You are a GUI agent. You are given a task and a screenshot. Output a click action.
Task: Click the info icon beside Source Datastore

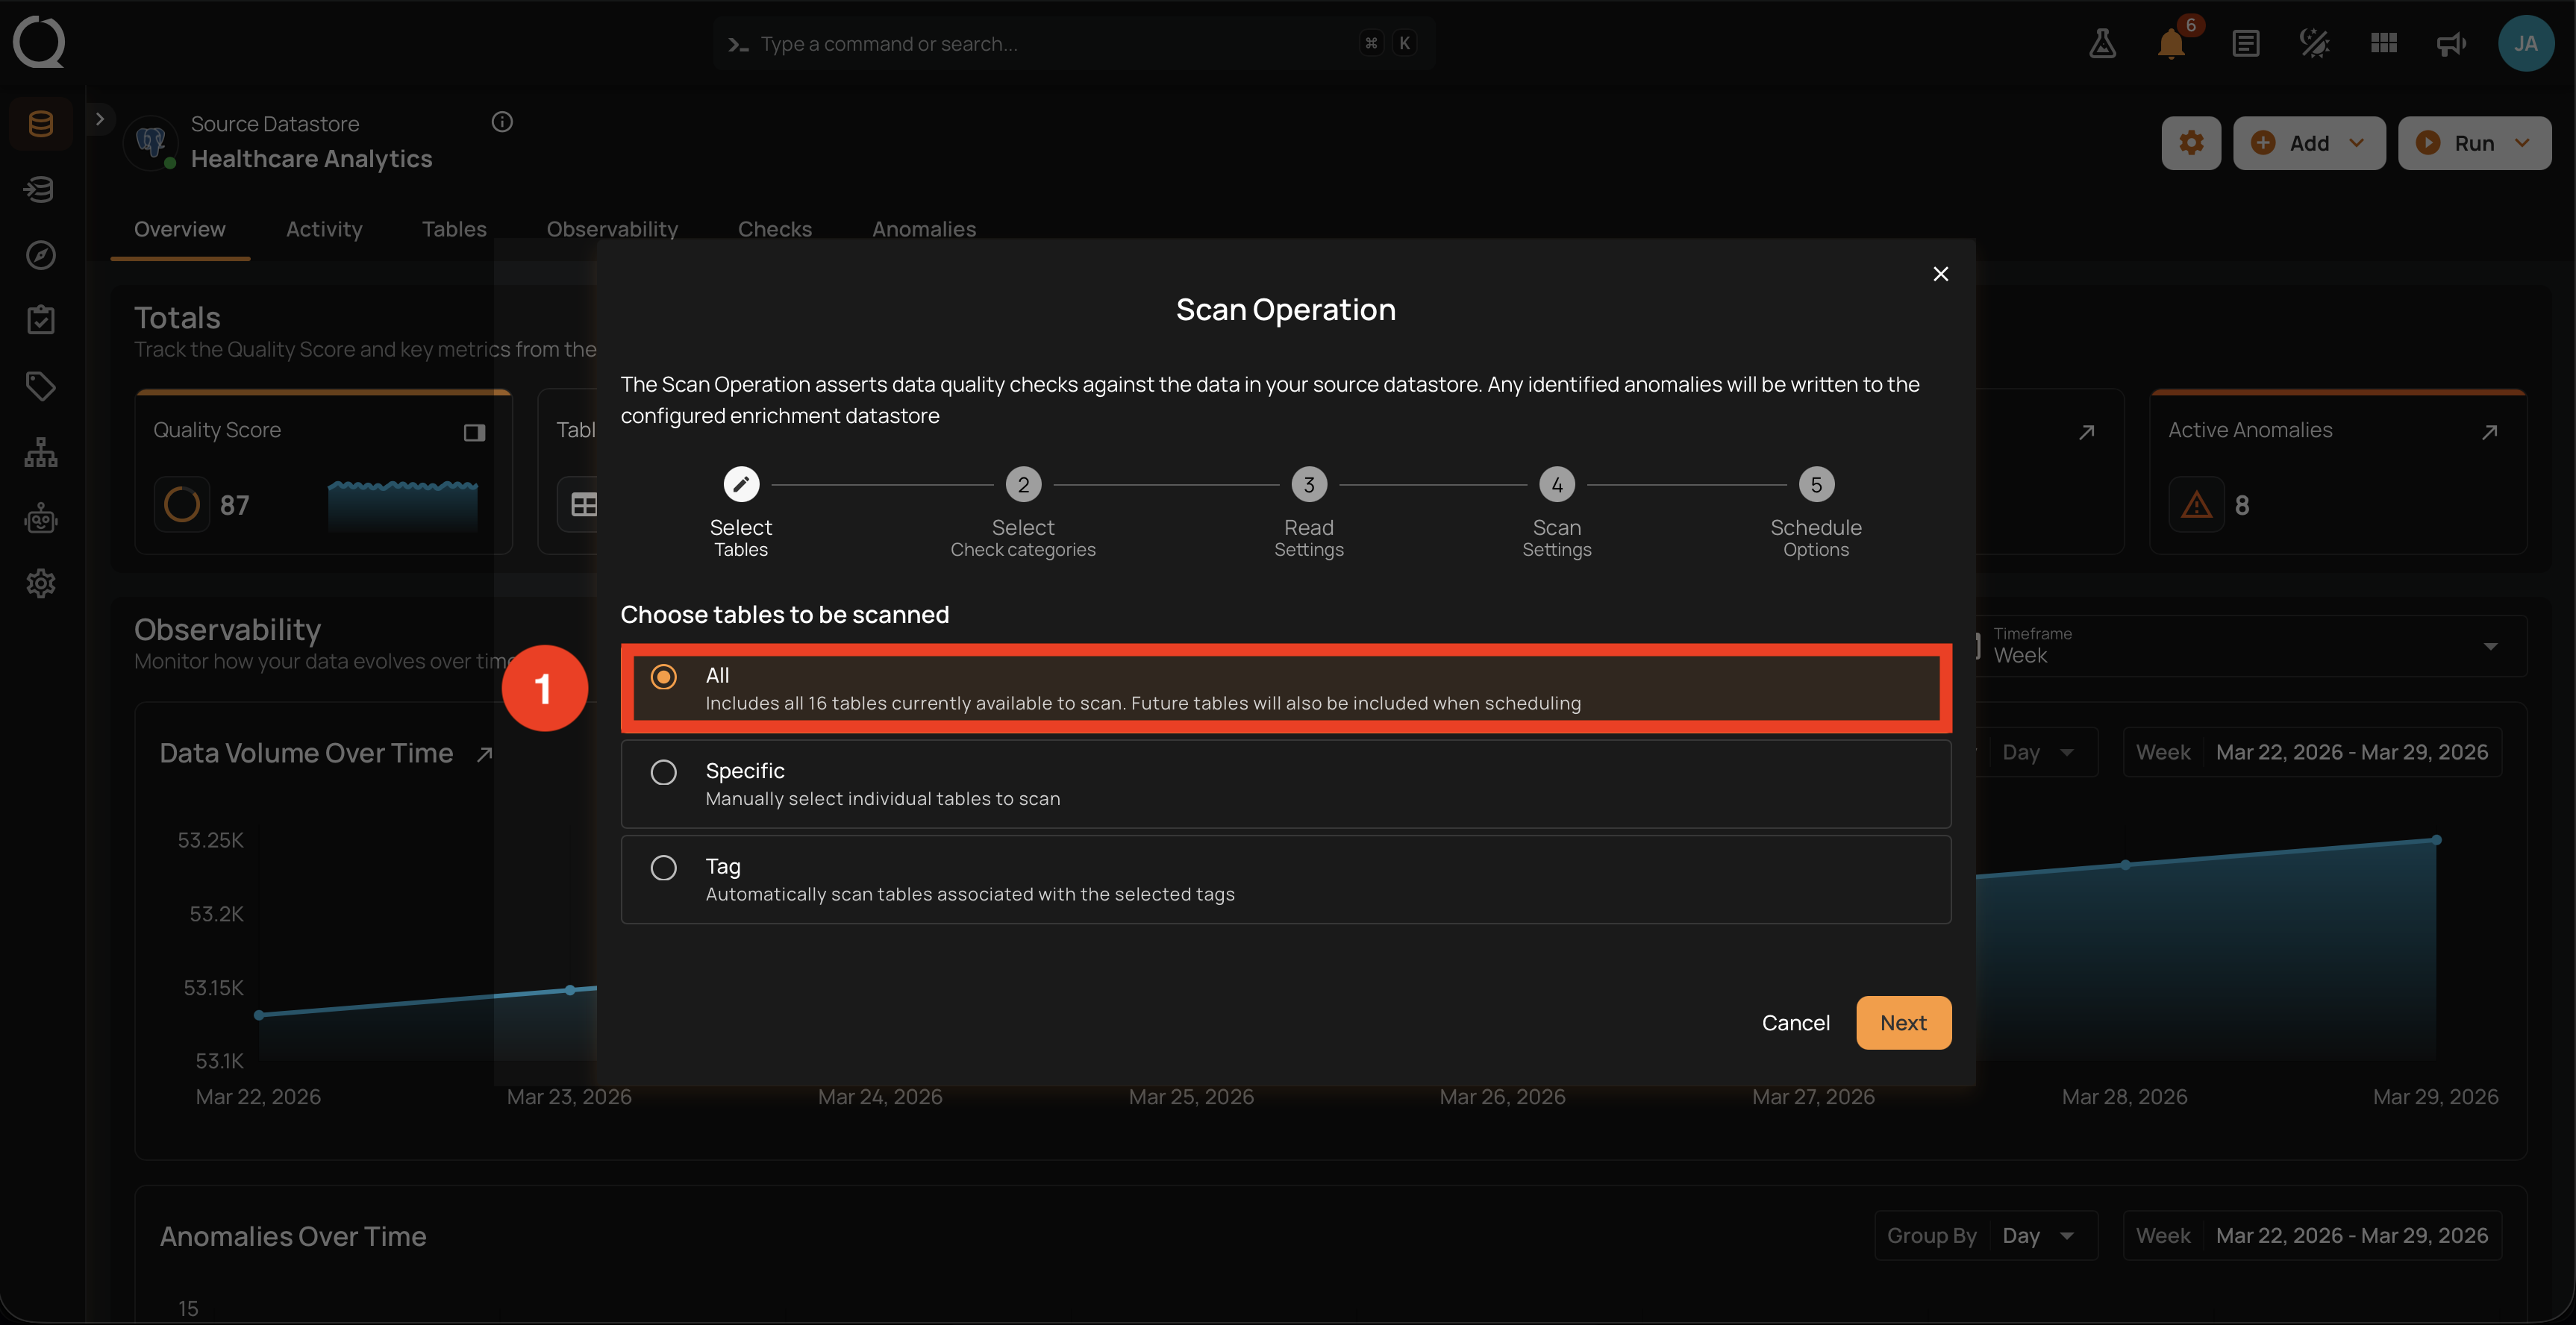[x=502, y=122]
